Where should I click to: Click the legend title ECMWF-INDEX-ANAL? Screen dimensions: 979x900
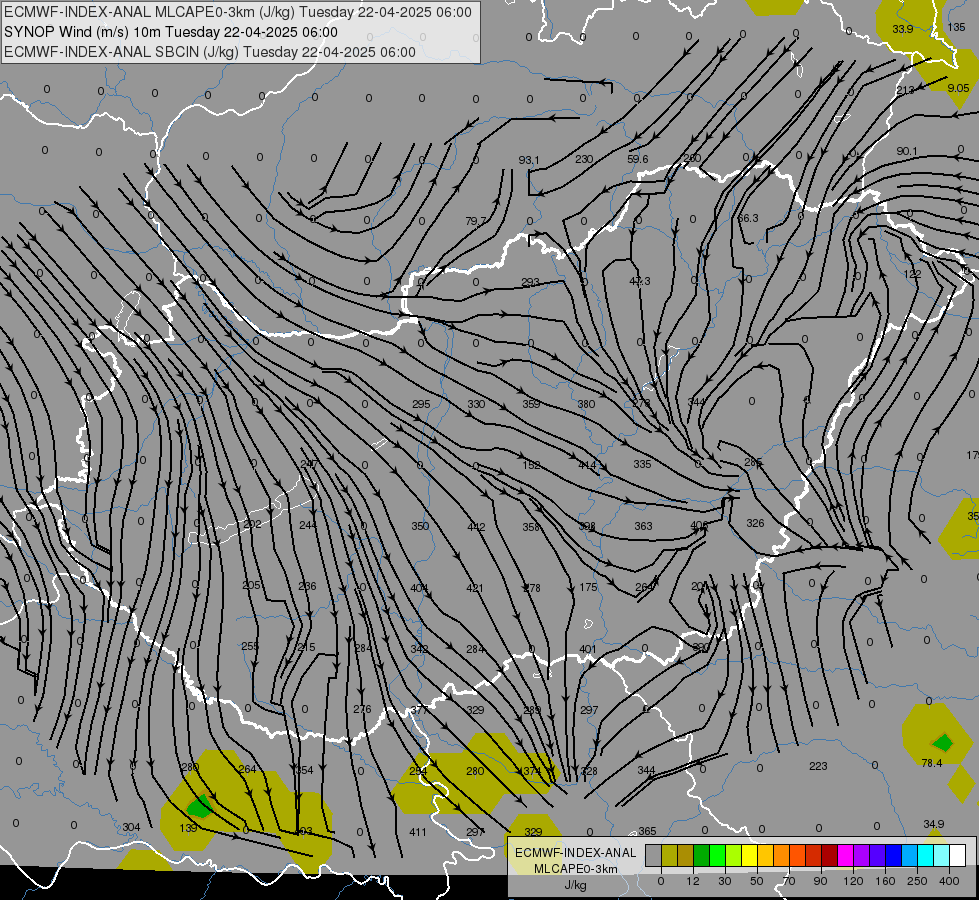pyautogui.click(x=576, y=853)
